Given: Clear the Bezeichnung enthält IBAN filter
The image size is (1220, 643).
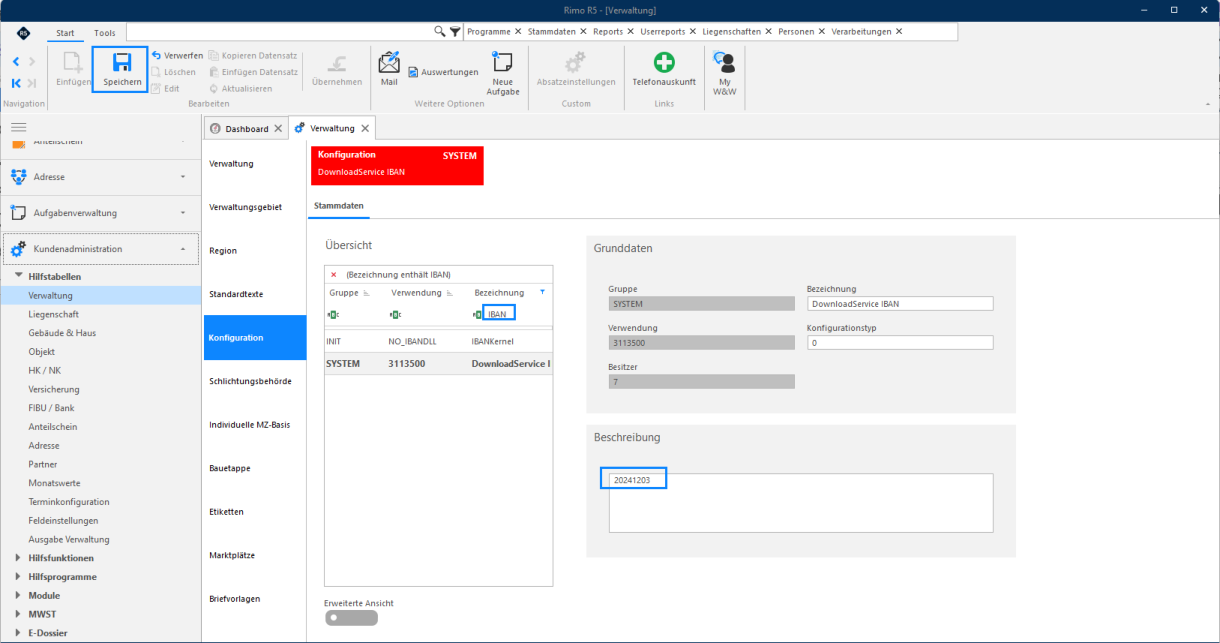Looking at the screenshot, I should (x=334, y=274).
